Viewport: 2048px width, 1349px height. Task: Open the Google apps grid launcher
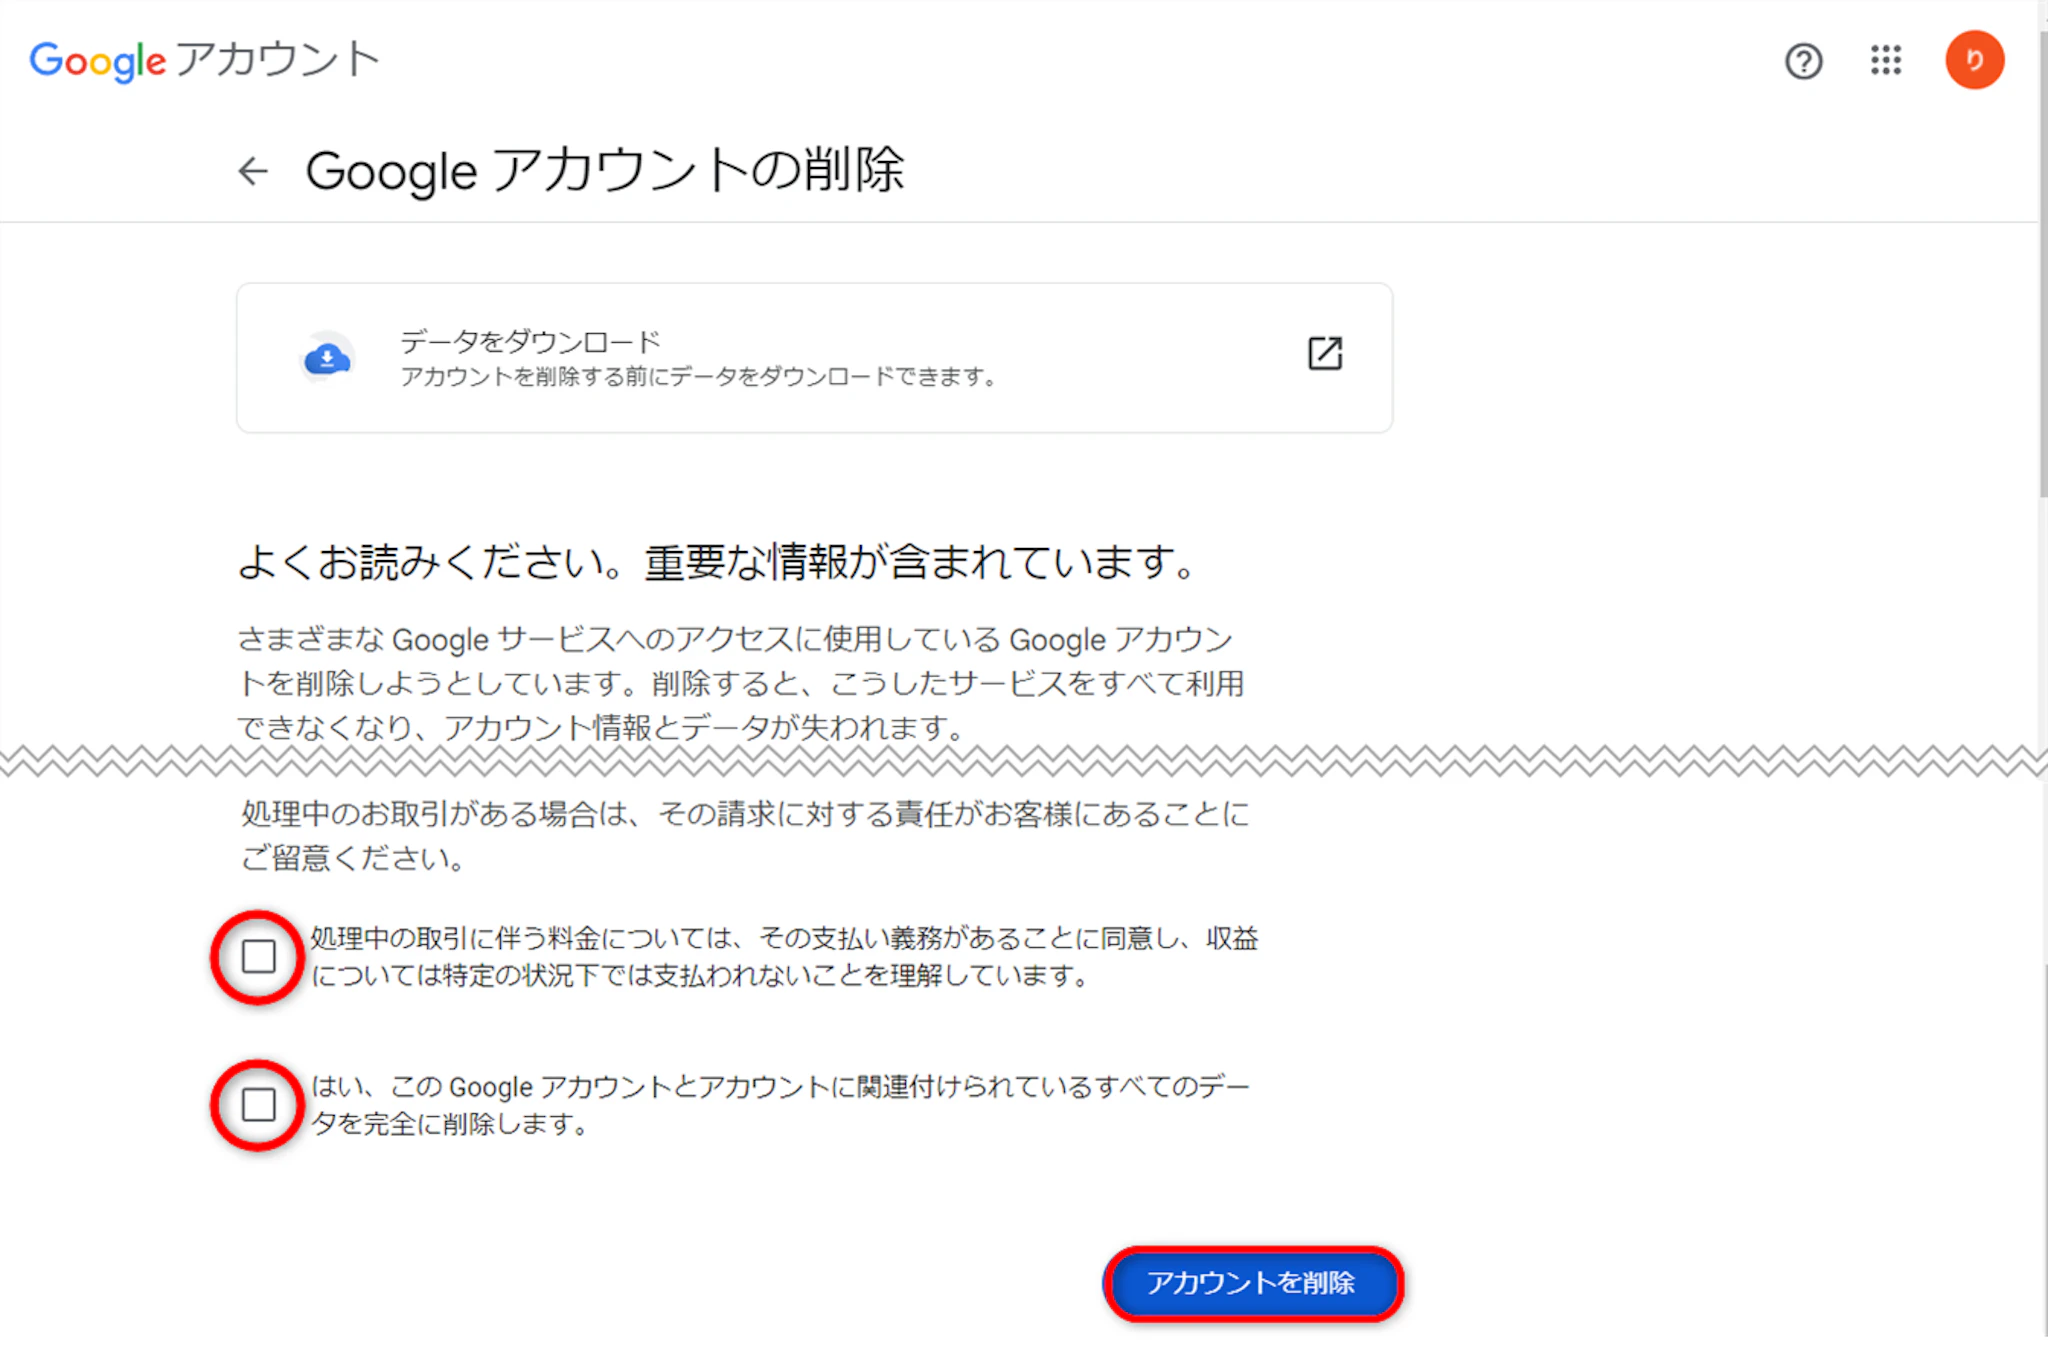pos(1885,61)
